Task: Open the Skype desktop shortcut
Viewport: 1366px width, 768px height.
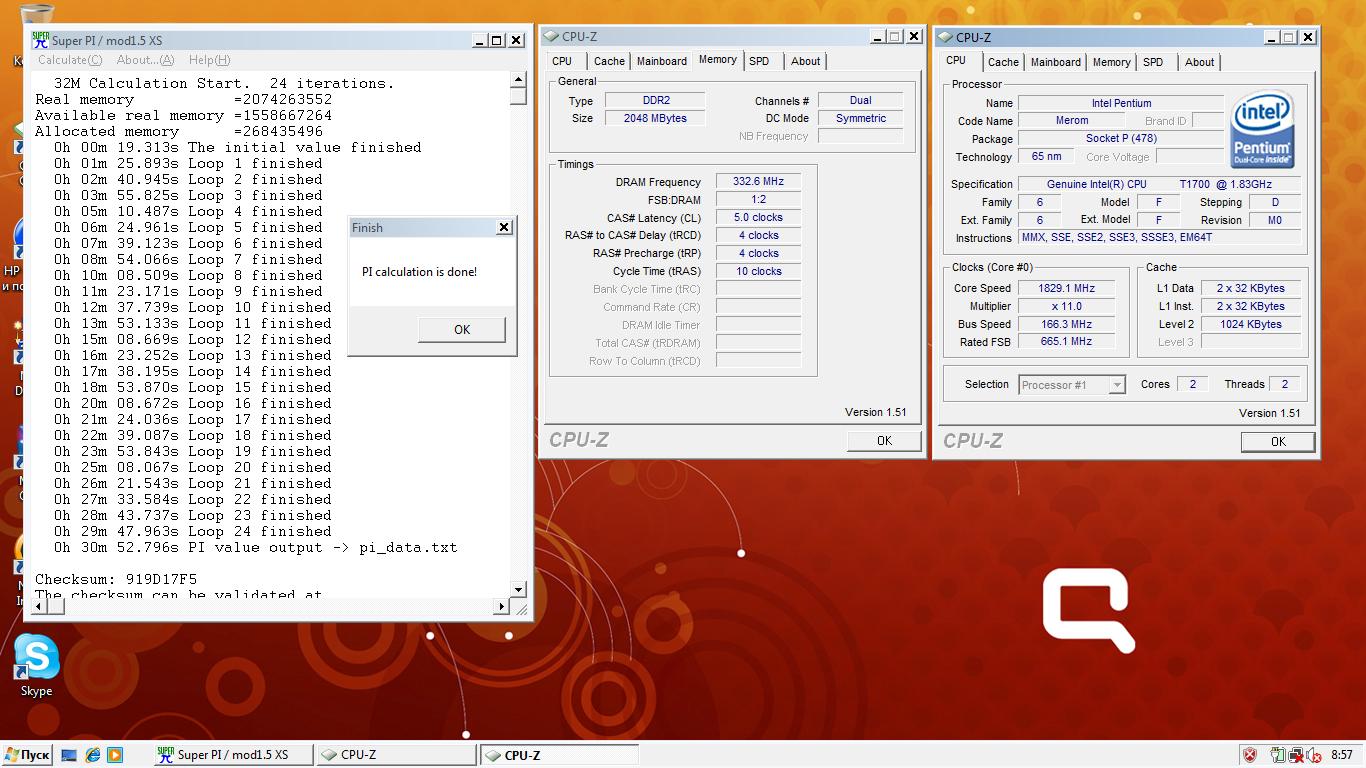Action: 36,665
